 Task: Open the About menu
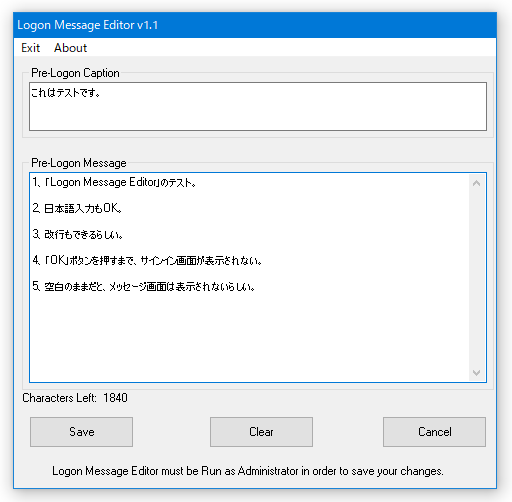pos(70,48)
